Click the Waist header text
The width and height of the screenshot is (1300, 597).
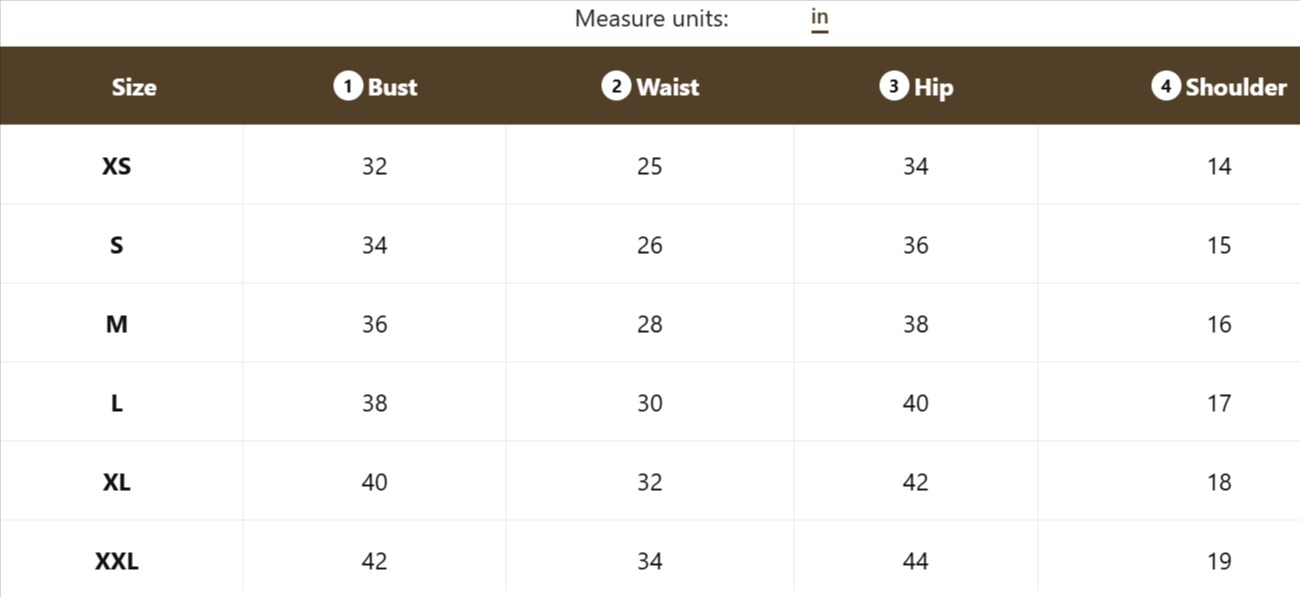(667, 87)
